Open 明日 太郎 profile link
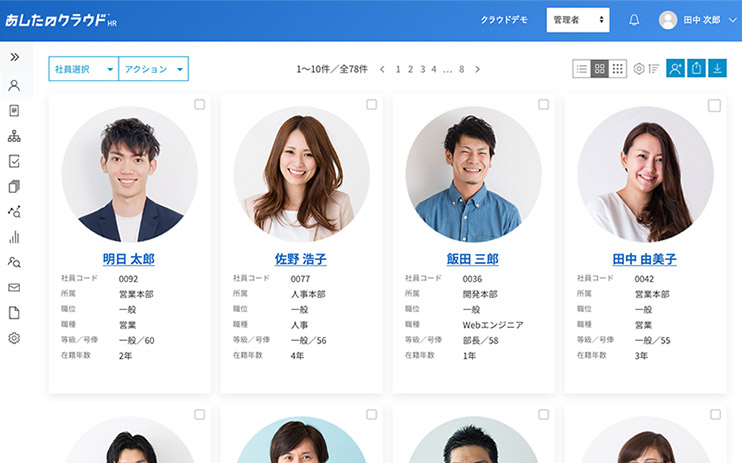This screenshot has height=463, width=742. point(129,259)
